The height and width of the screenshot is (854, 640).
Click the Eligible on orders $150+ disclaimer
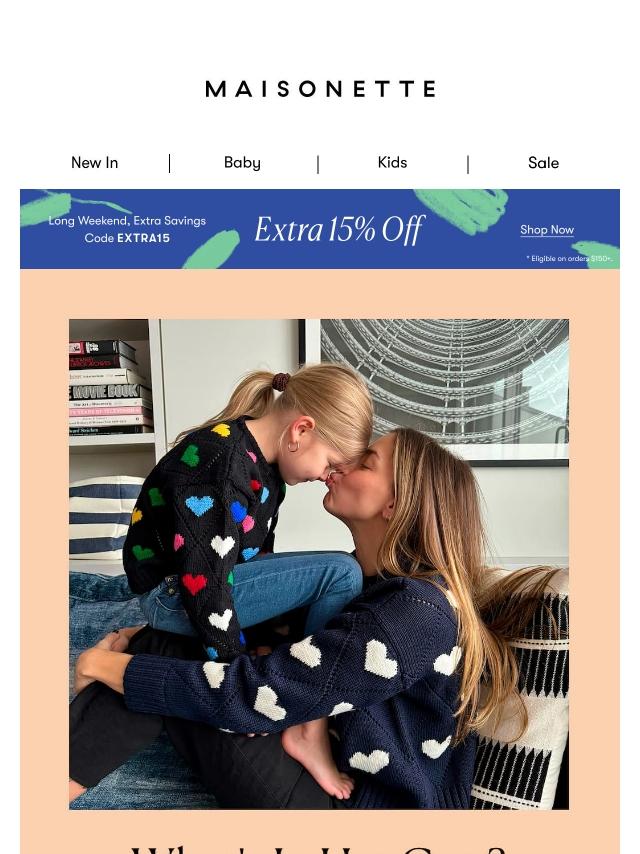pos(569,259)
